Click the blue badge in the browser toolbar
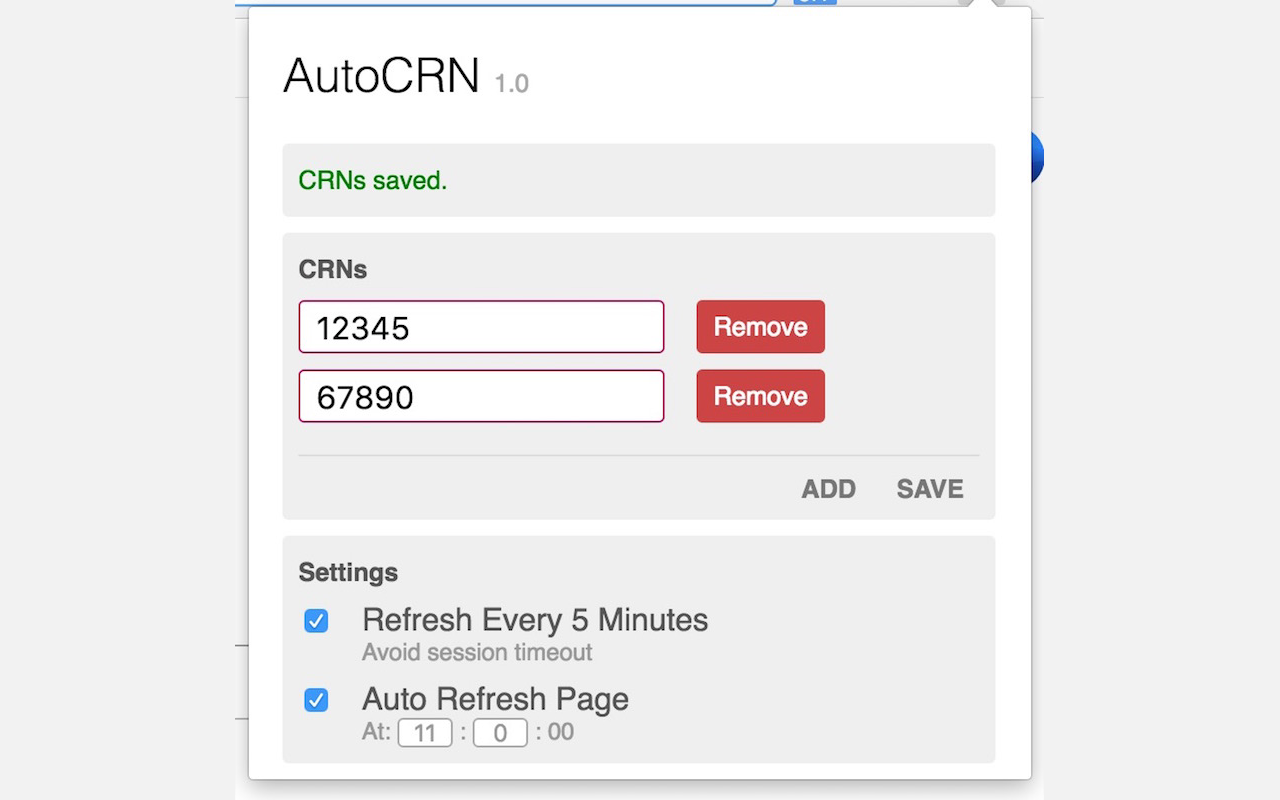Screen dimensions: 1280x800 tap(813, 3)
